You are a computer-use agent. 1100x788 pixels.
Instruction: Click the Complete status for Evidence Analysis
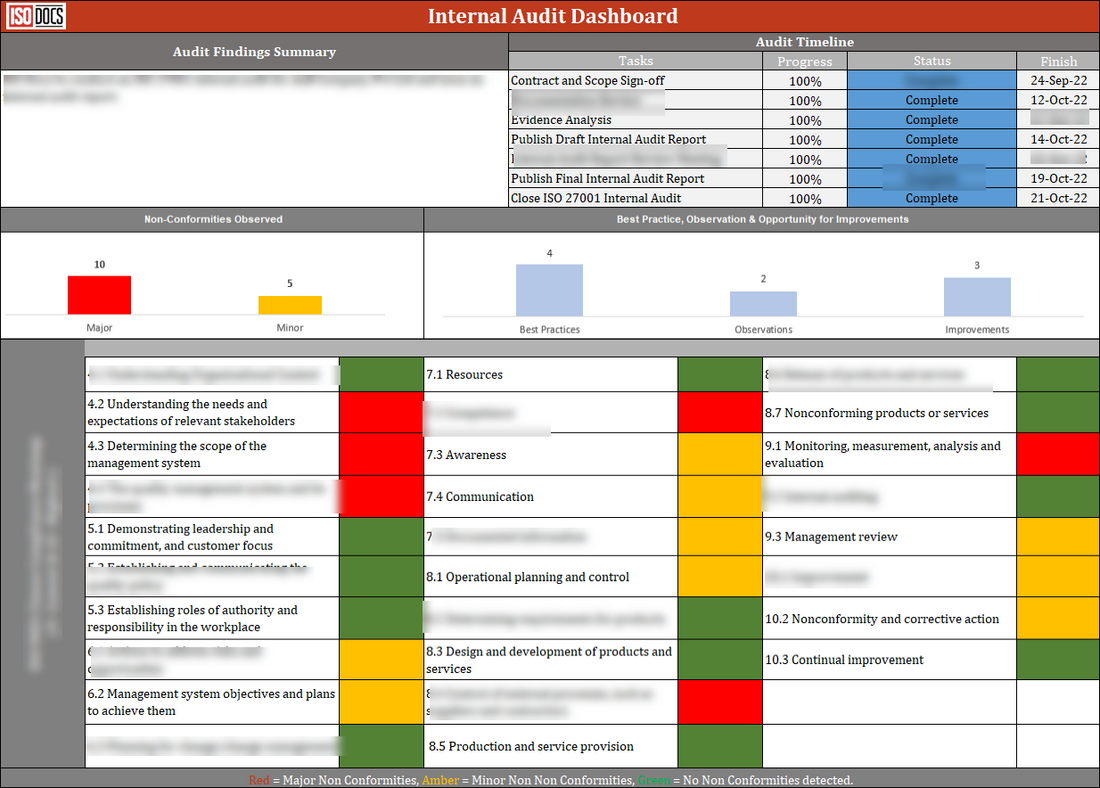tap(931, 119)
